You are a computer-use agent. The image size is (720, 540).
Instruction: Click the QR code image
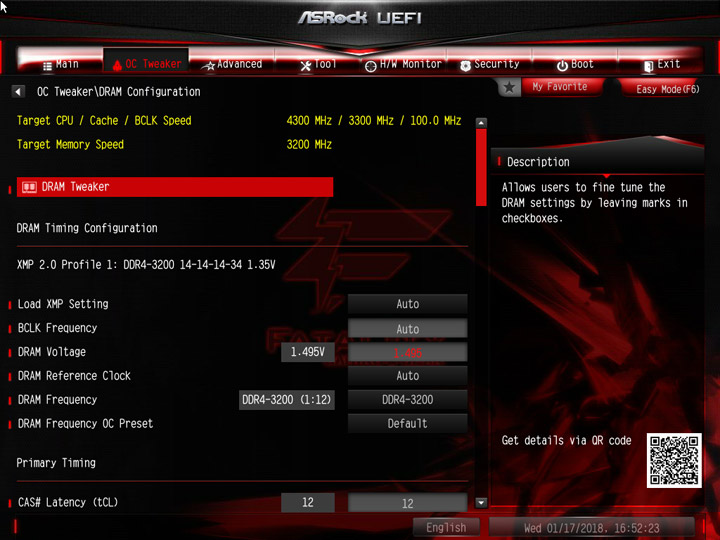[674, 460]
